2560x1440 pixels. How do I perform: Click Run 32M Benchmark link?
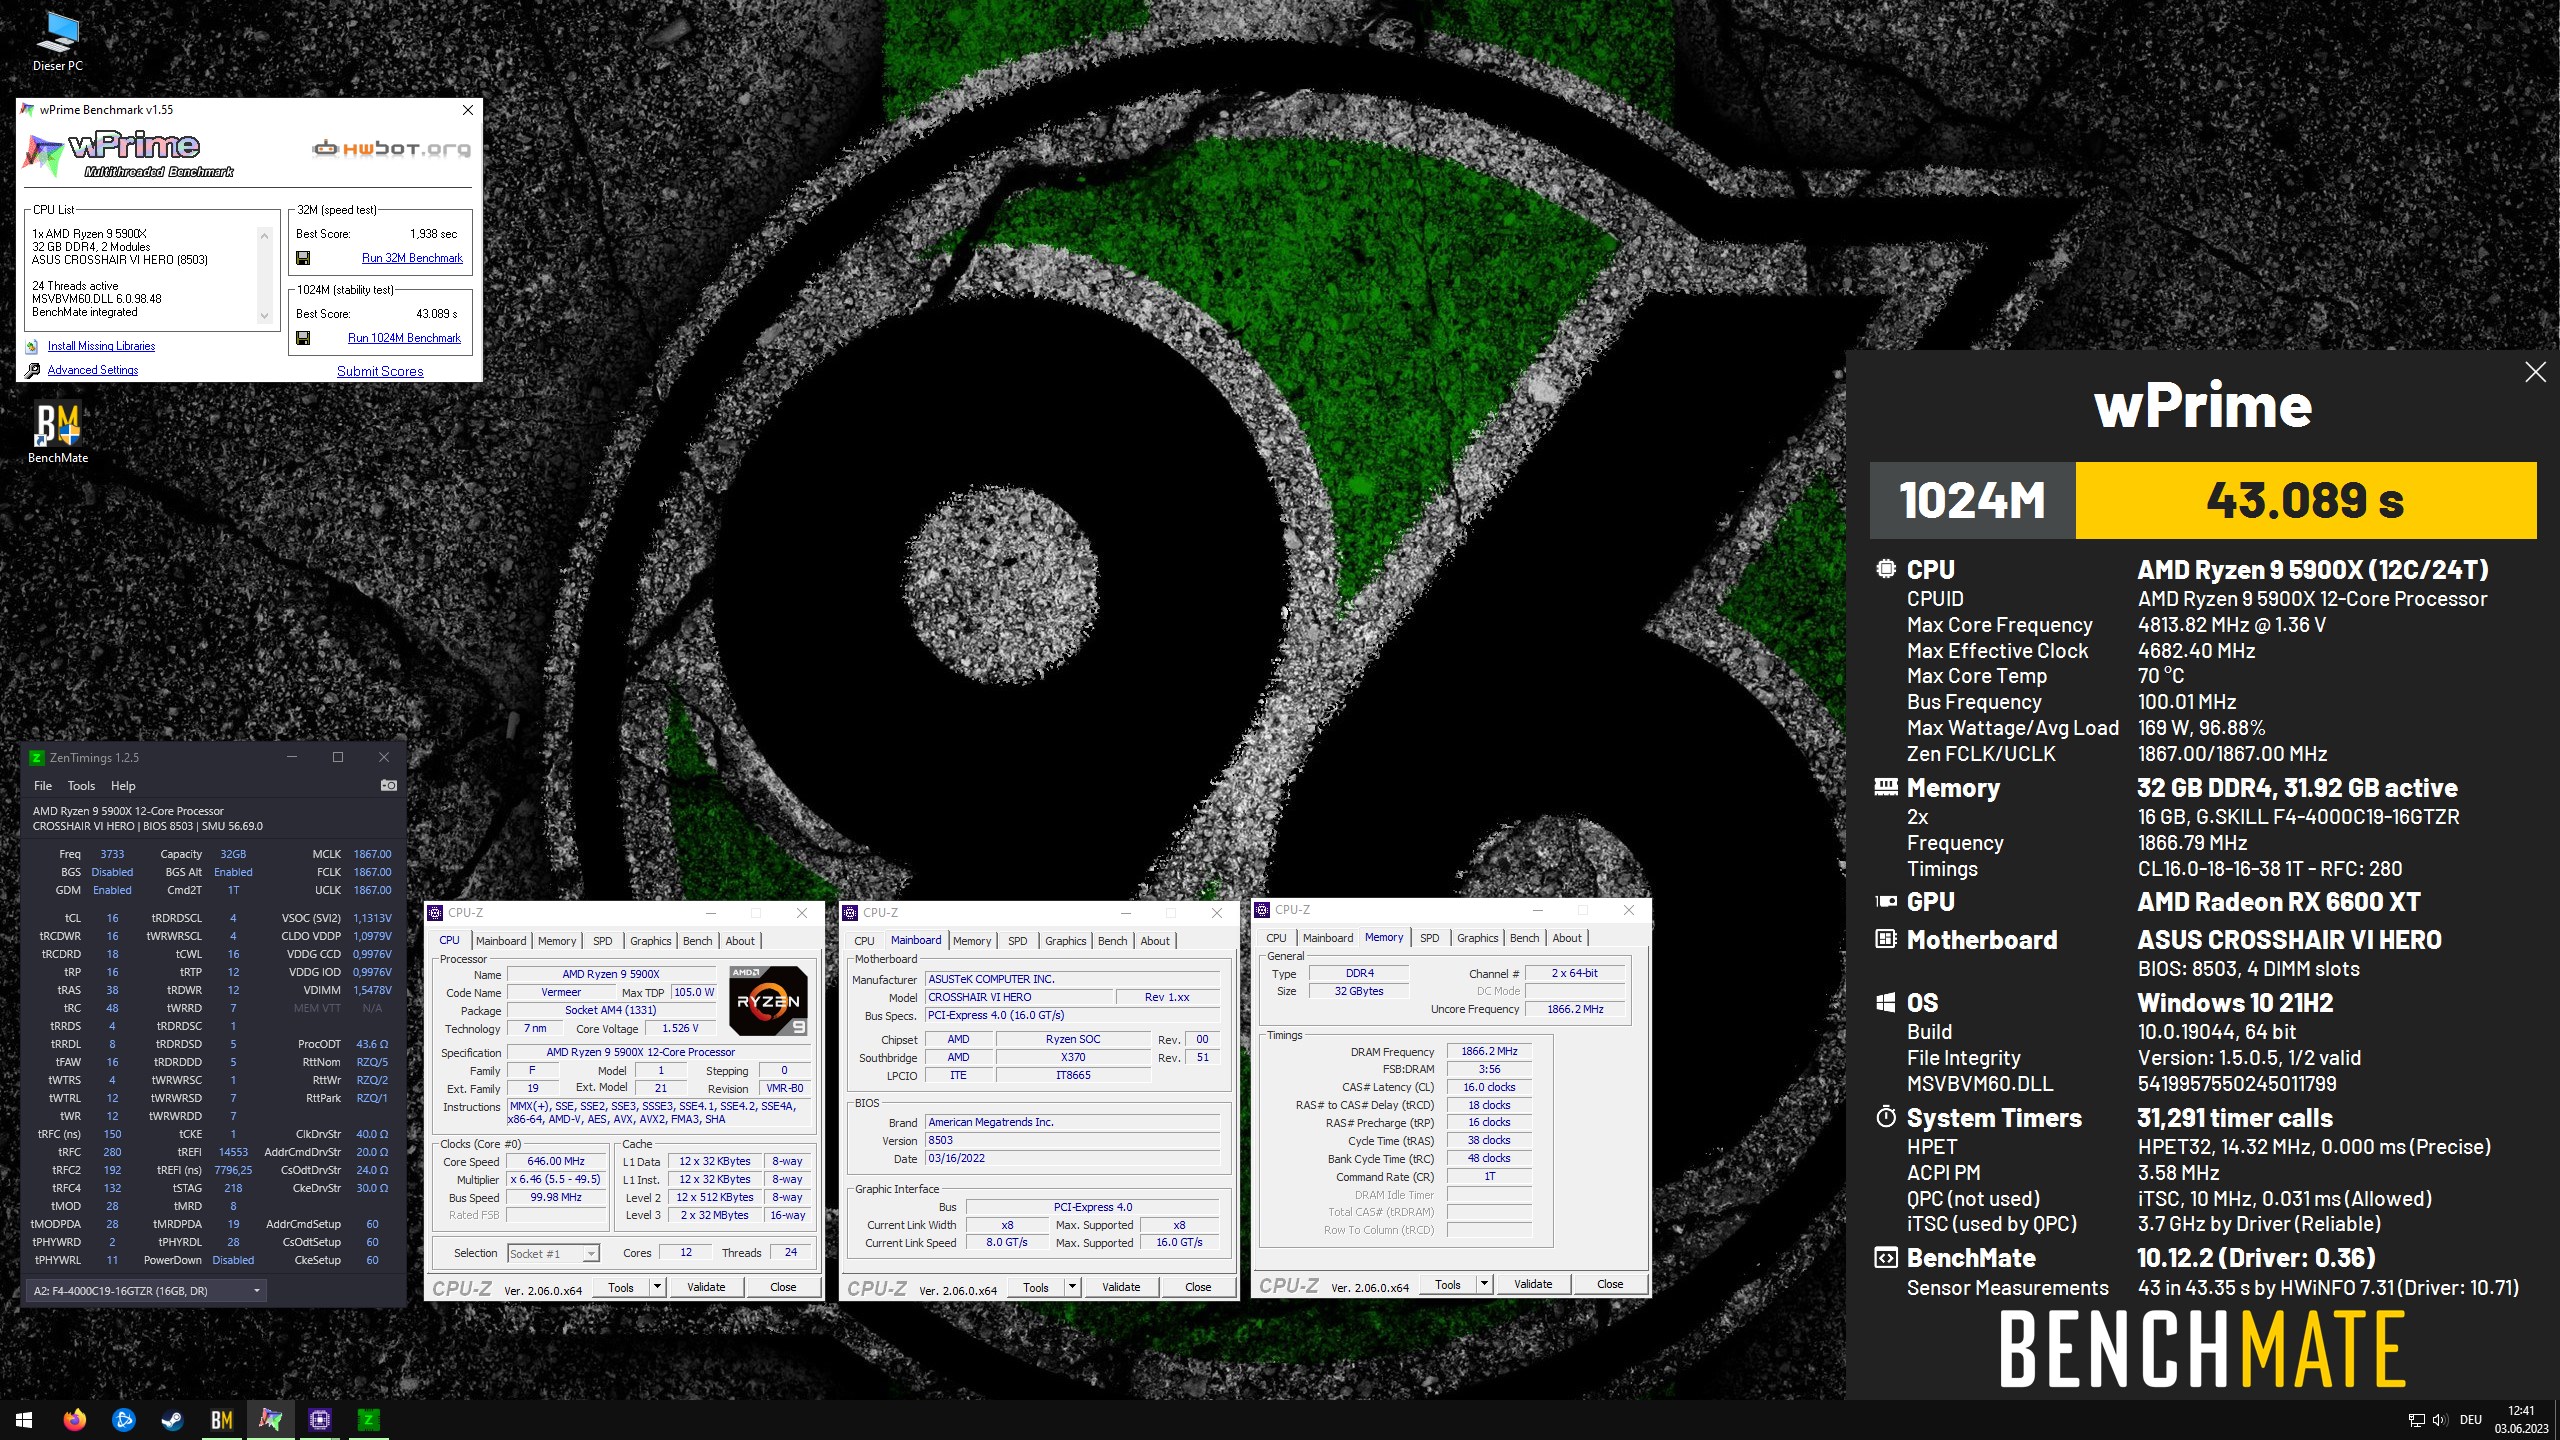tap(412, 258)
